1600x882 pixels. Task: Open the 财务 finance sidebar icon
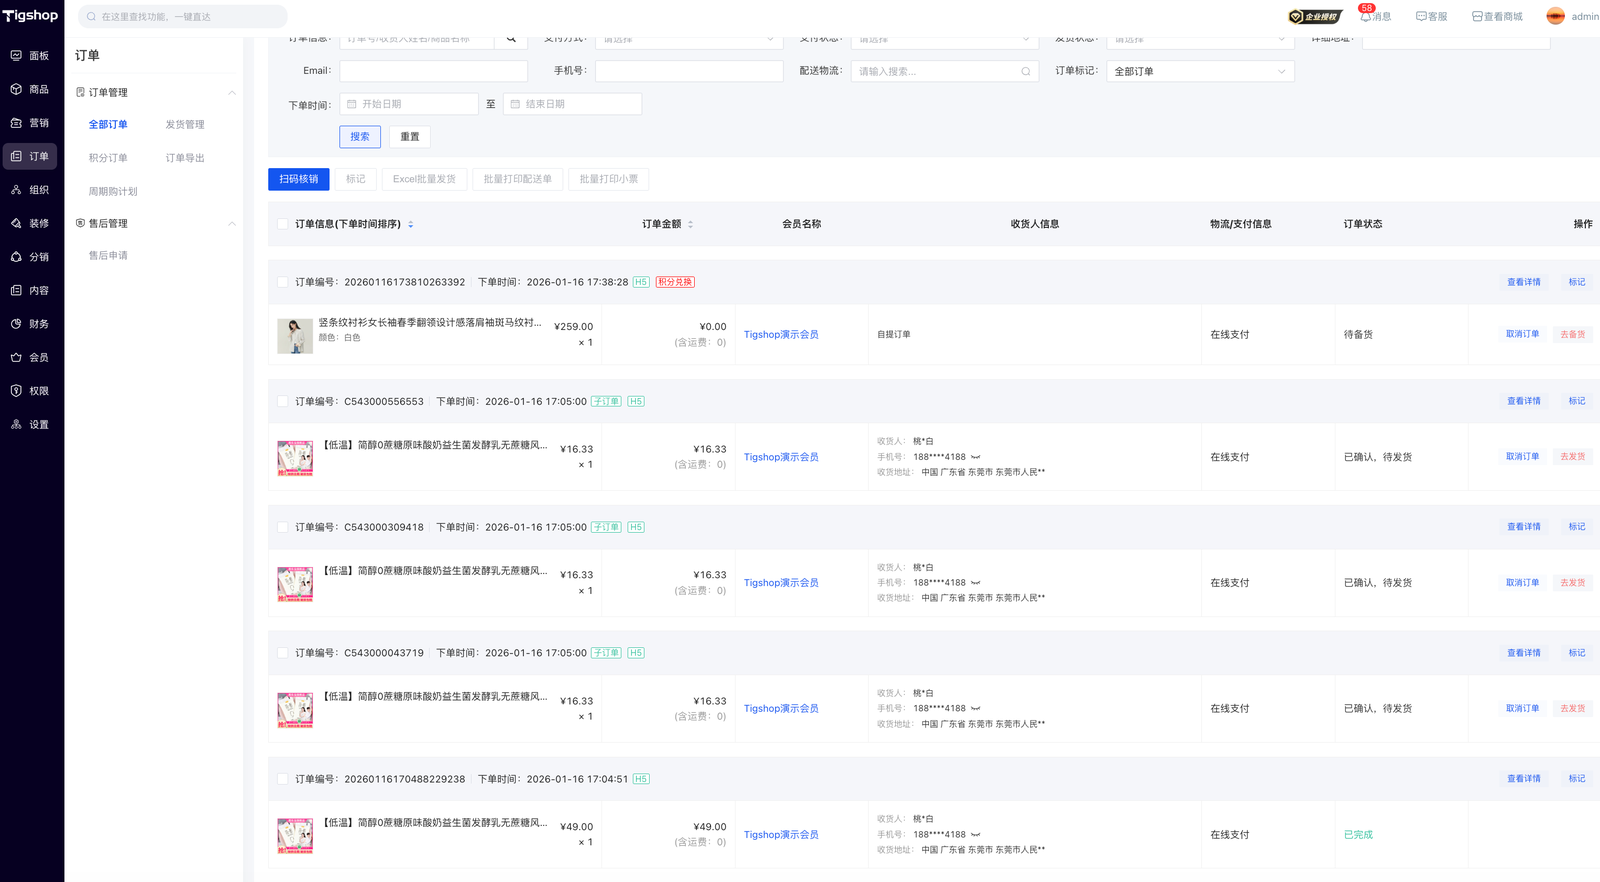[x=16, y=324]
